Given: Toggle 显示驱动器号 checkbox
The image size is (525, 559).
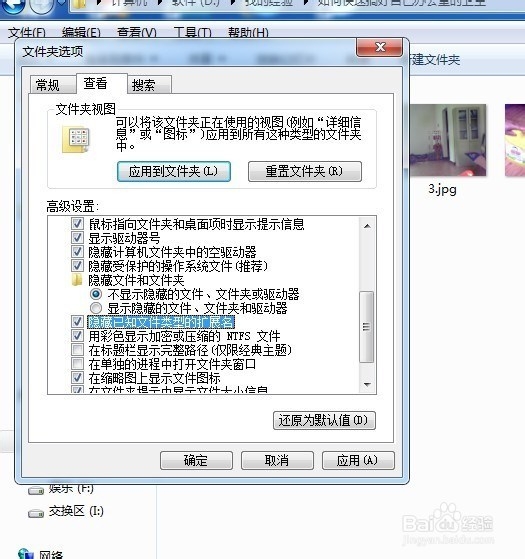Looking at the screenshot, I should click(77, 238).
